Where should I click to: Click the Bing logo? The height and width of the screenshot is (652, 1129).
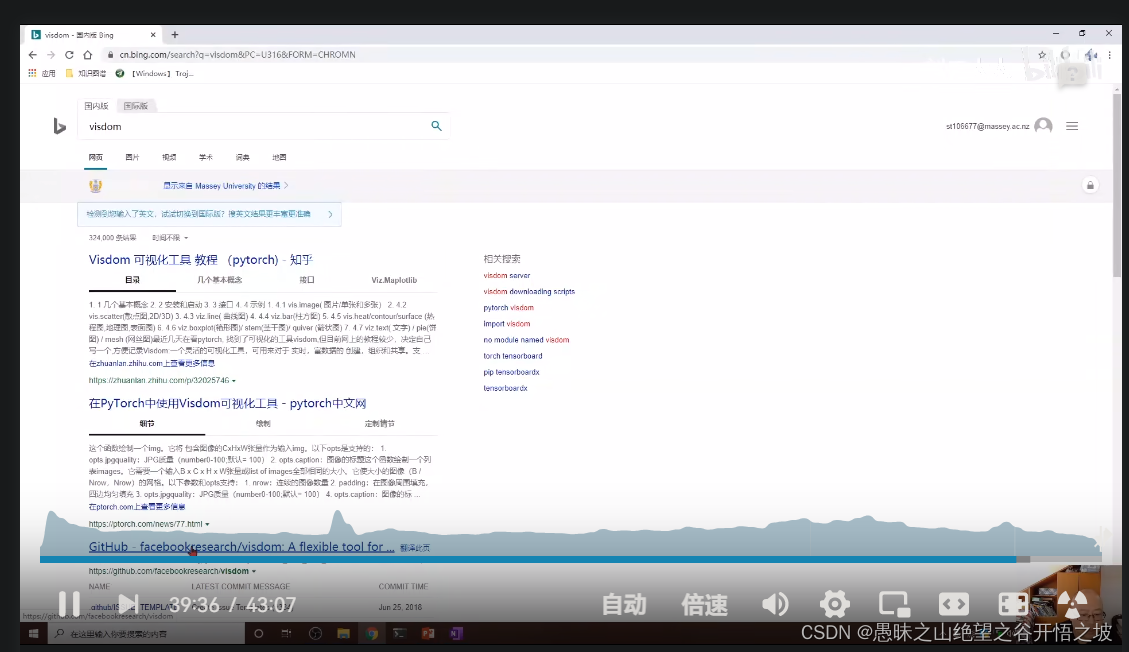tap(60, 127)
